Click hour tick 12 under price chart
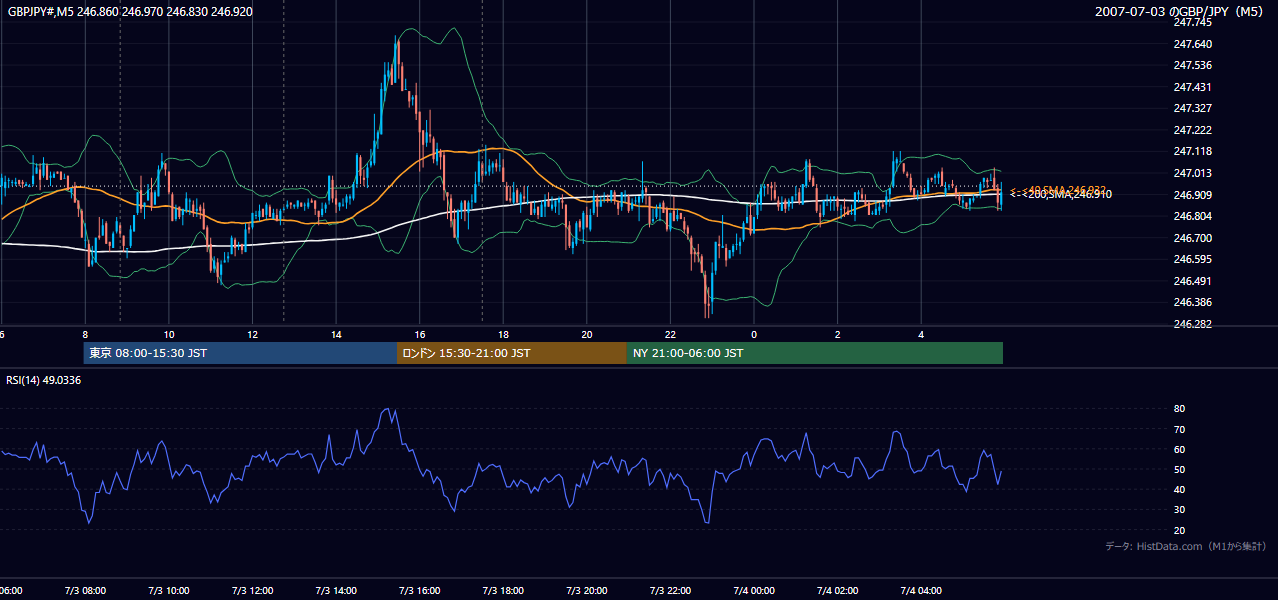The height and width of the screenshot is (600, 1278). [x=253, y=335]
